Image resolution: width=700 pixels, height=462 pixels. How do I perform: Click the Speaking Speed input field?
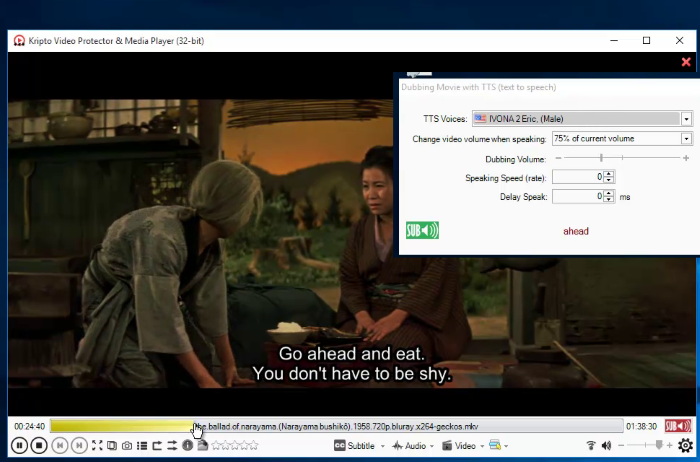click(x=578, y=177)
